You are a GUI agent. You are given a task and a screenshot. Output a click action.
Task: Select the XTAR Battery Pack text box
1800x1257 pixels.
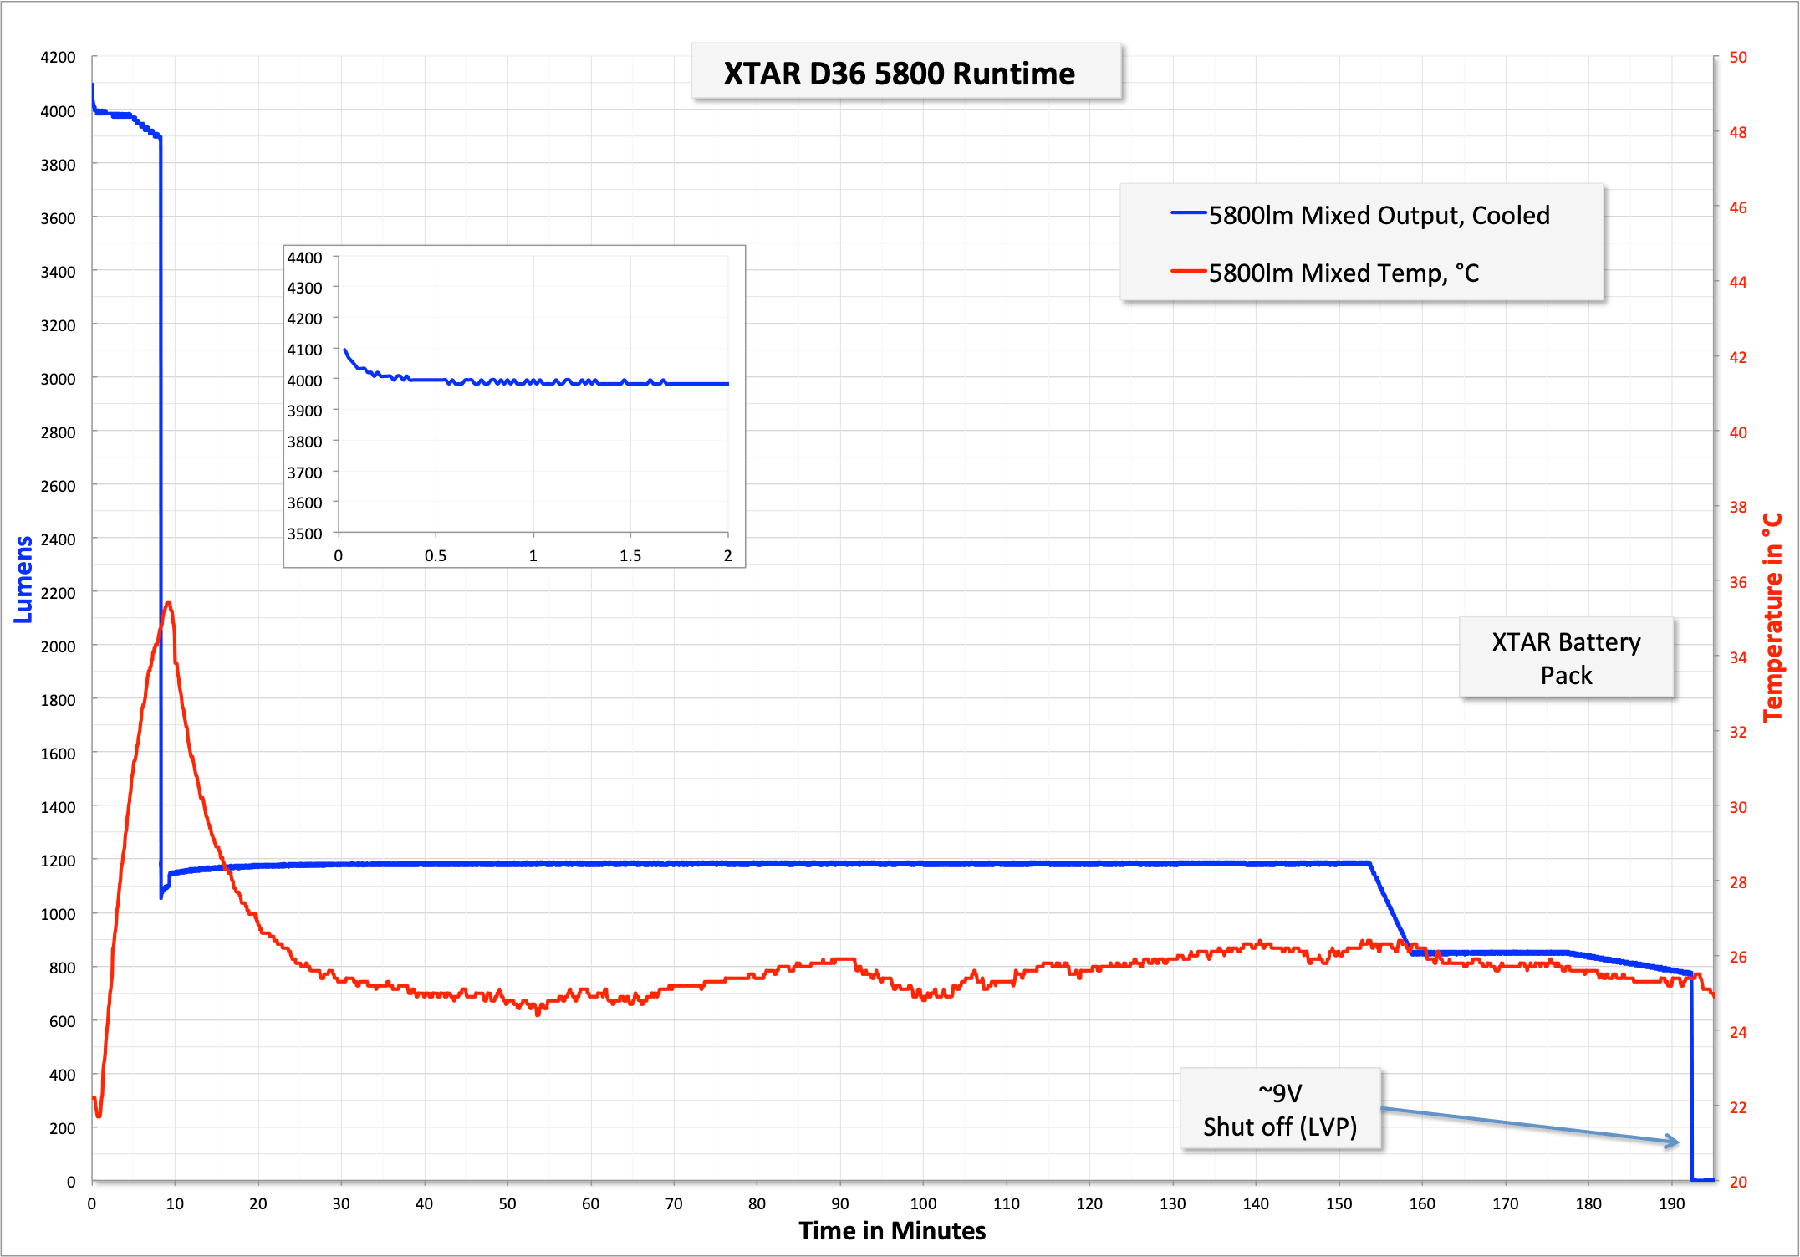(1566, 657)
